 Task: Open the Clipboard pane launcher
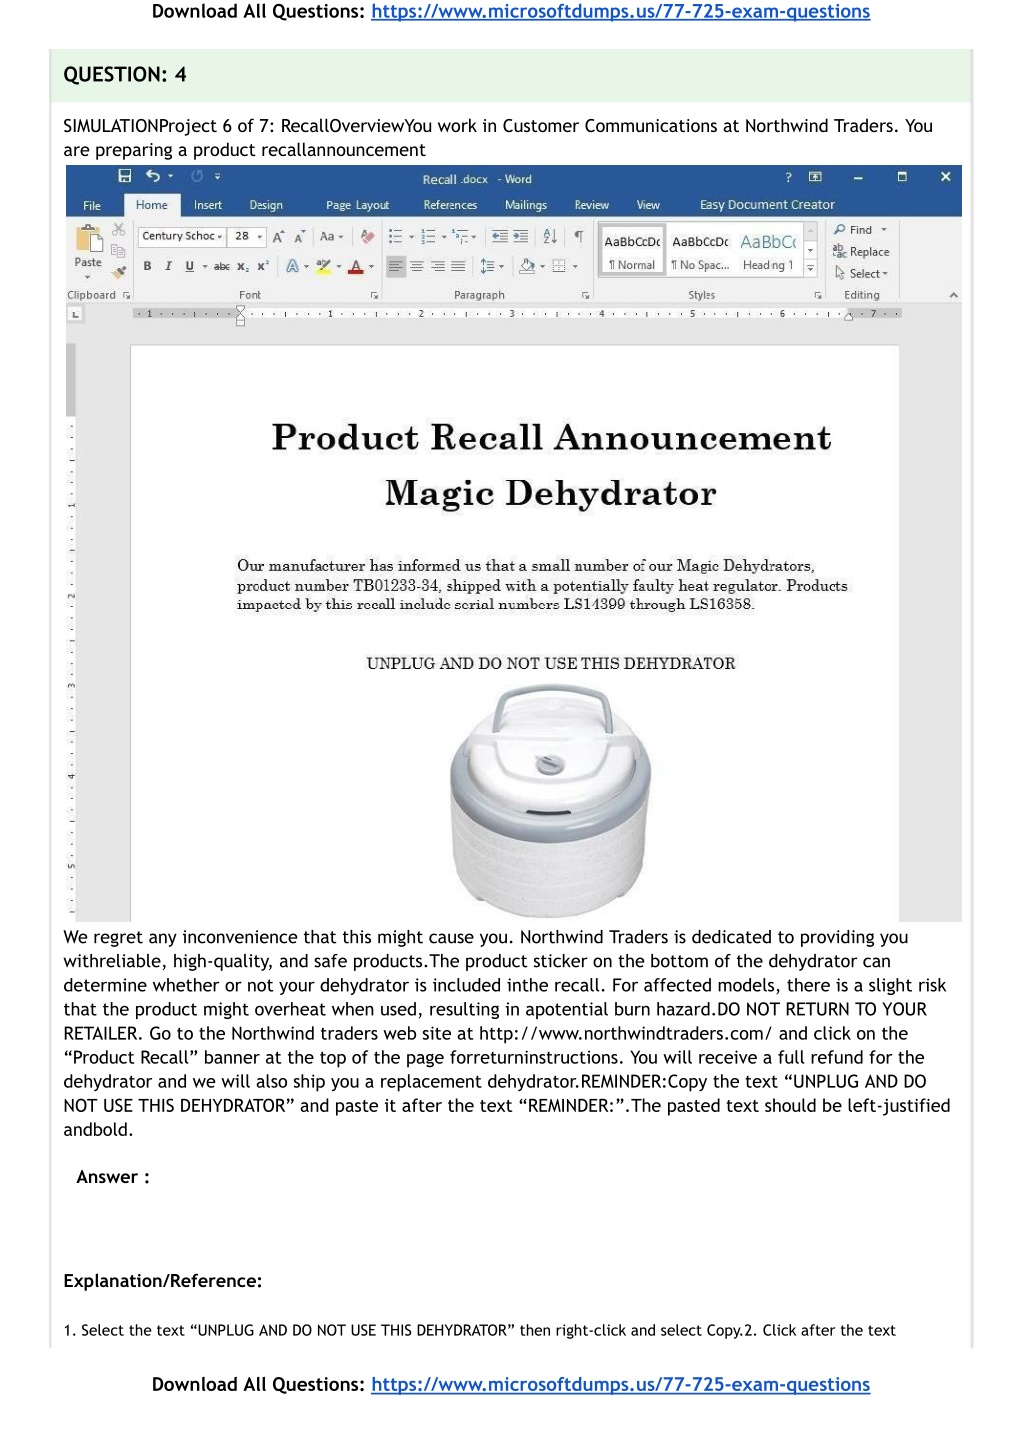pyautogui.click(x=126, y=295)
